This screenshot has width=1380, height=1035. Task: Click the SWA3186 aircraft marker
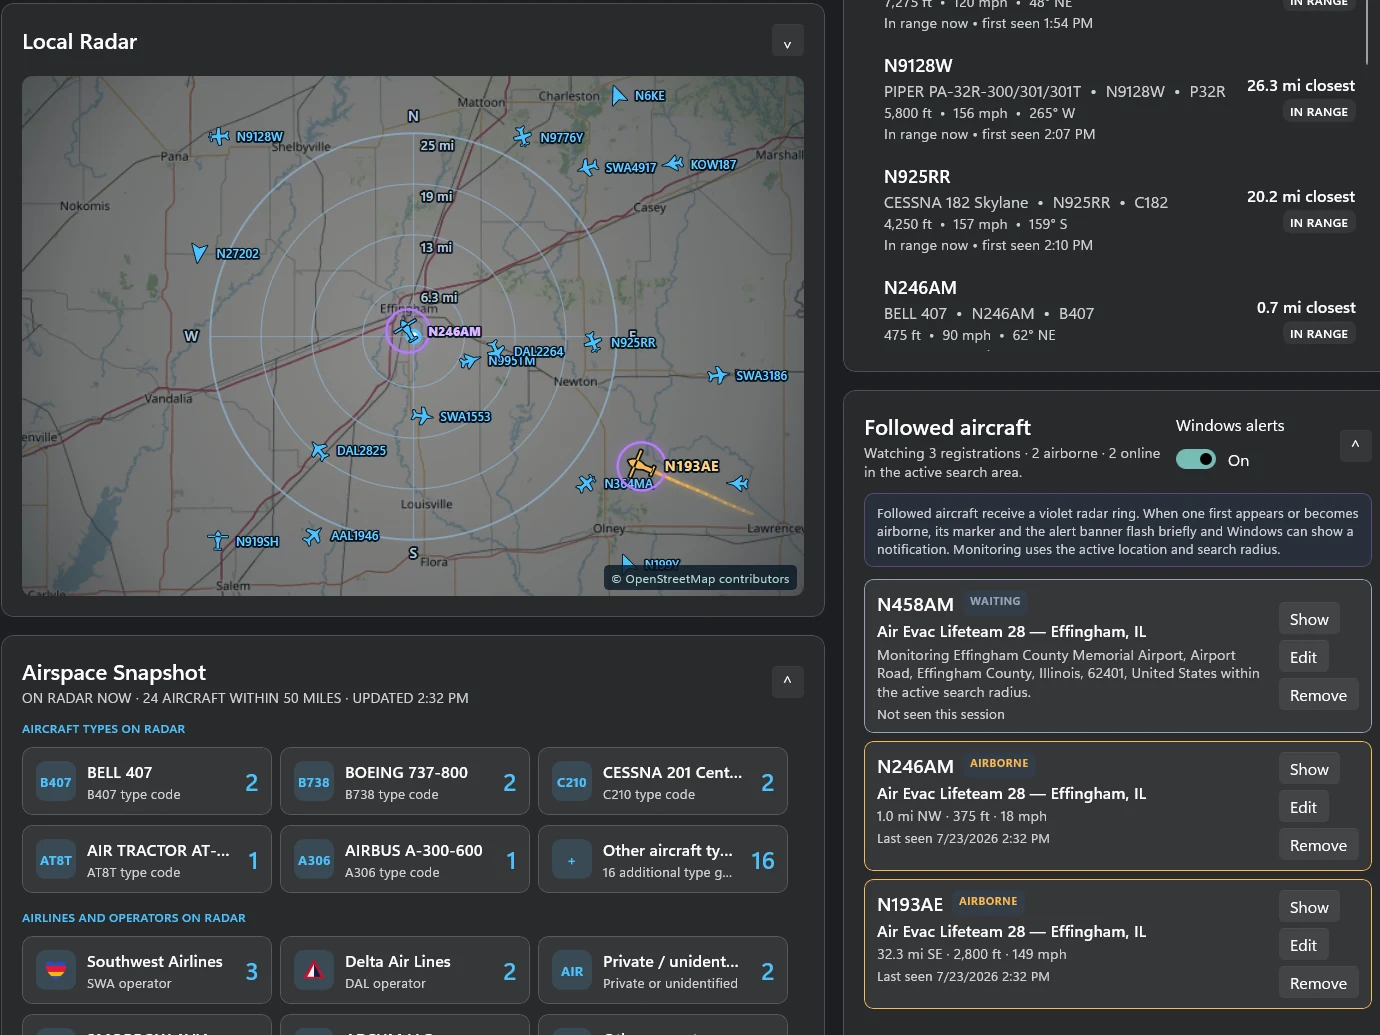(718, 375)
